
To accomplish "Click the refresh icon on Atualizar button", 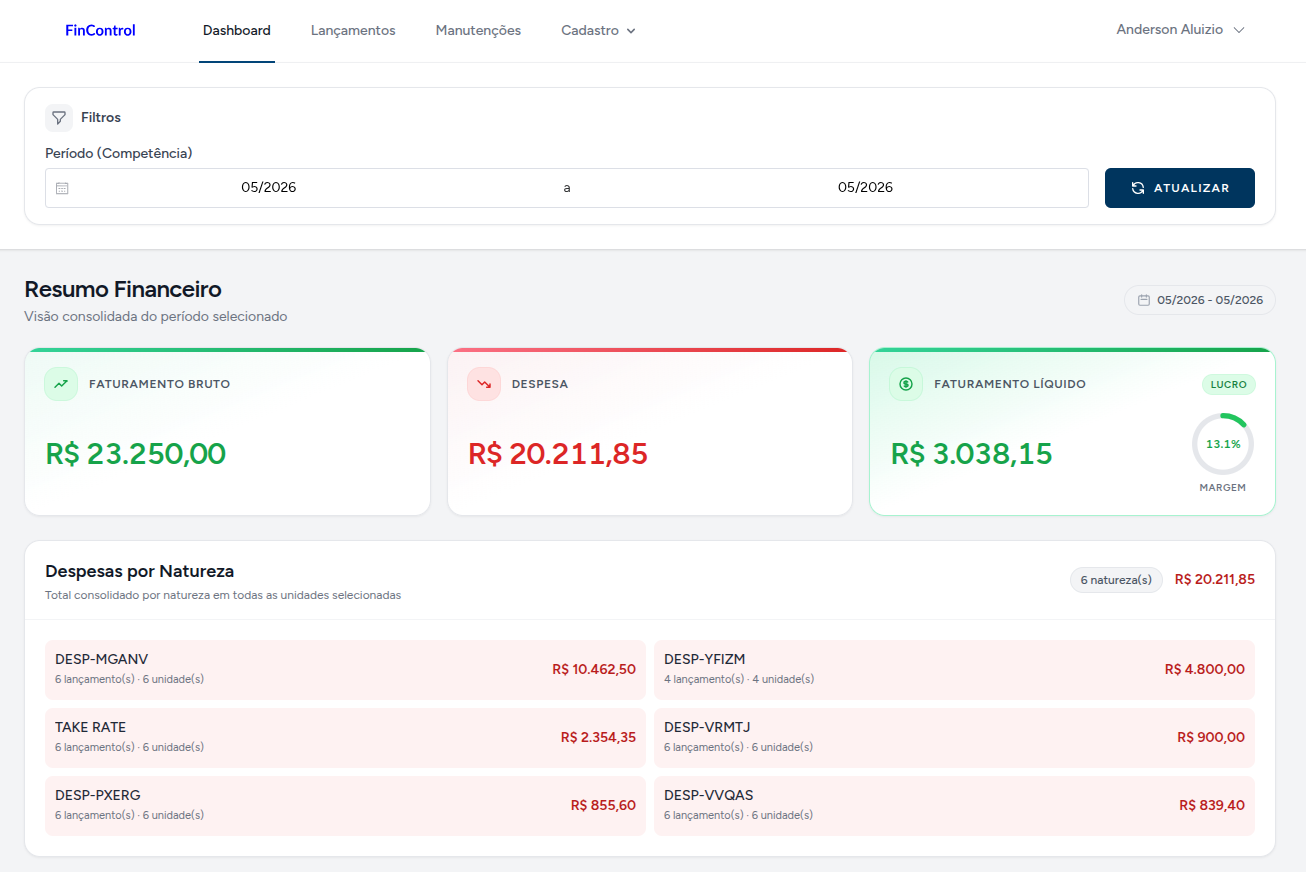I will [x=1138, y=188].
